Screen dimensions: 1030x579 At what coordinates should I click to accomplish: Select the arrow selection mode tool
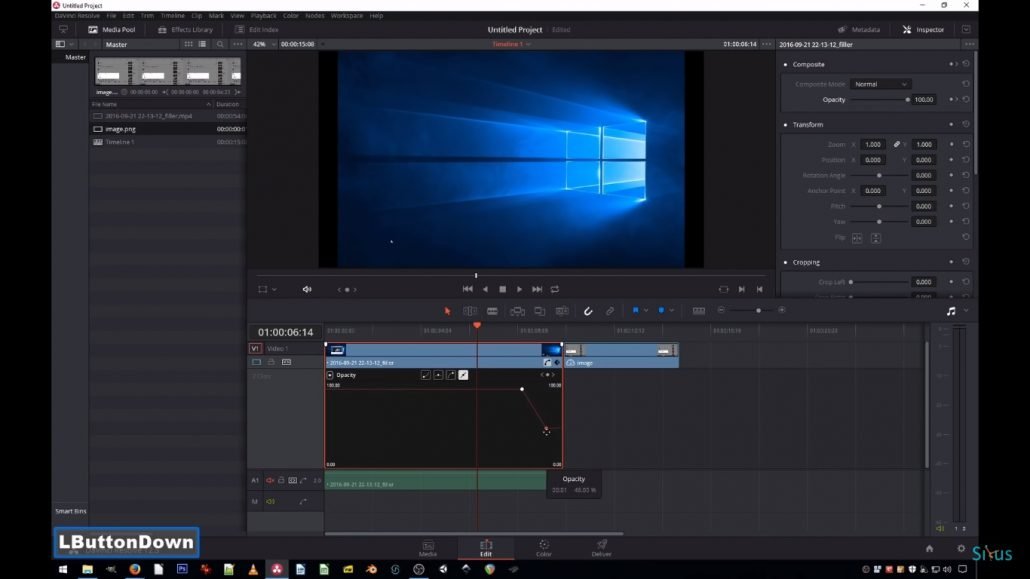tap(447, 311)
